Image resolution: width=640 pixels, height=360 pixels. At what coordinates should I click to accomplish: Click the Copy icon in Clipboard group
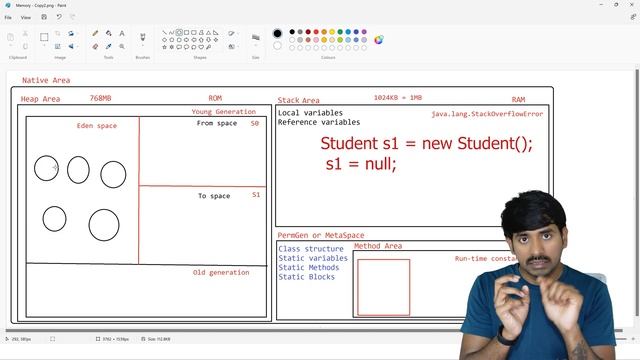click(x=25, y=46)
